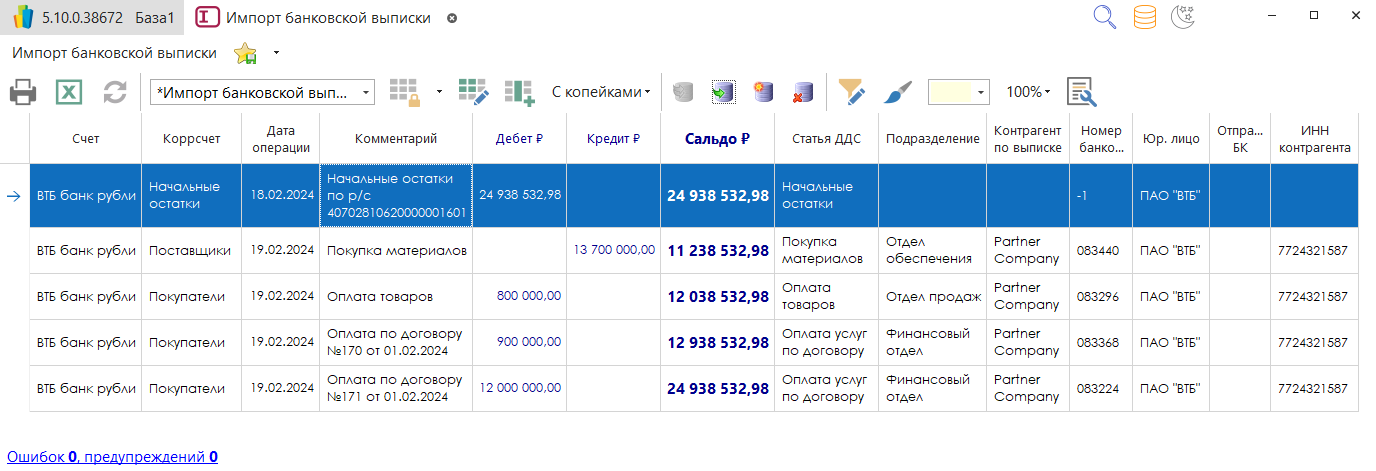Click the database import icon with green arrow
The image size is (1376, 471).
pyautogui.click(x=723, y=92)
